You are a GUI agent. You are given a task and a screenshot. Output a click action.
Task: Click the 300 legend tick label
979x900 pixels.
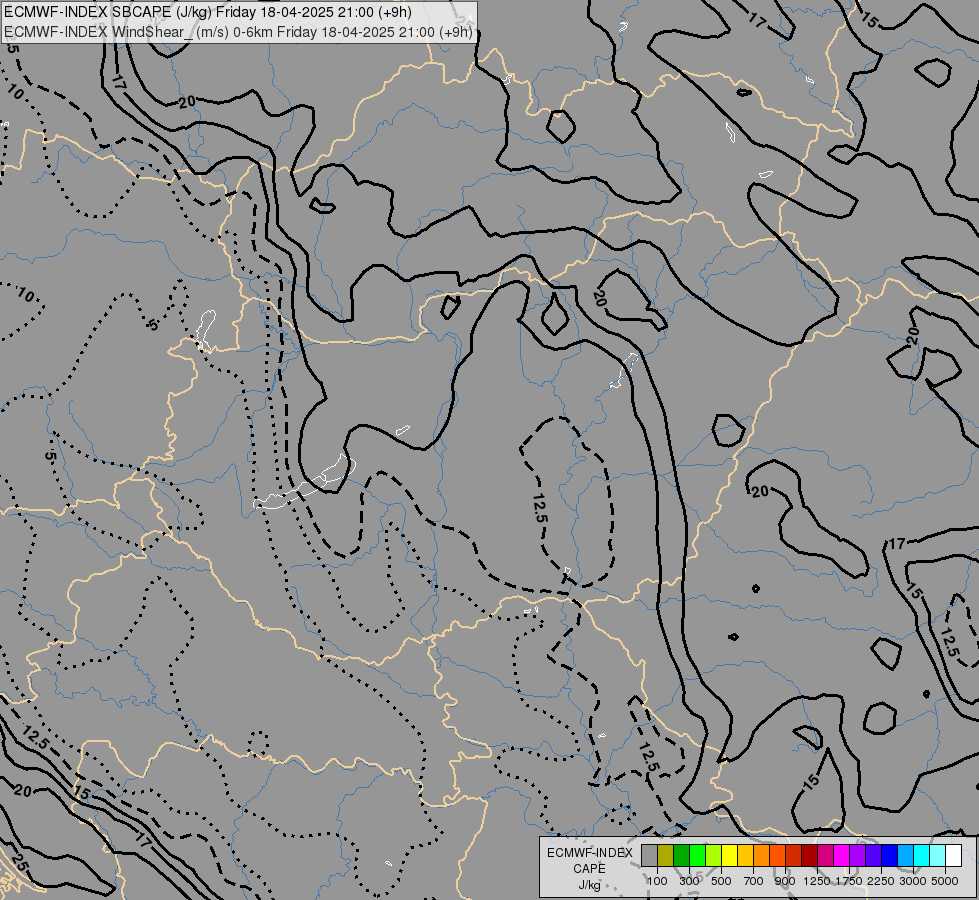(689, 881)
